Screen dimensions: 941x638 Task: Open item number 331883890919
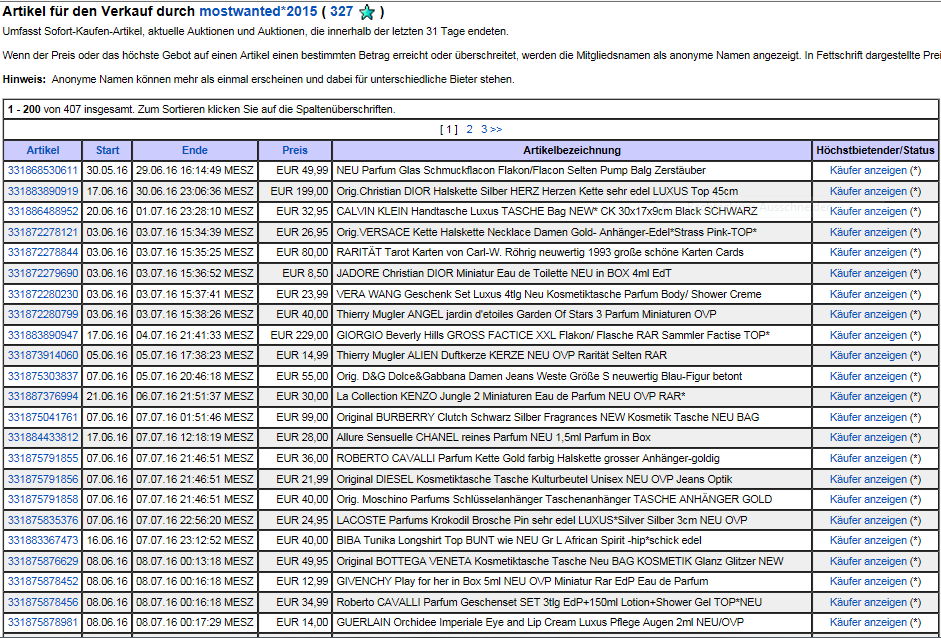point(43,191)
